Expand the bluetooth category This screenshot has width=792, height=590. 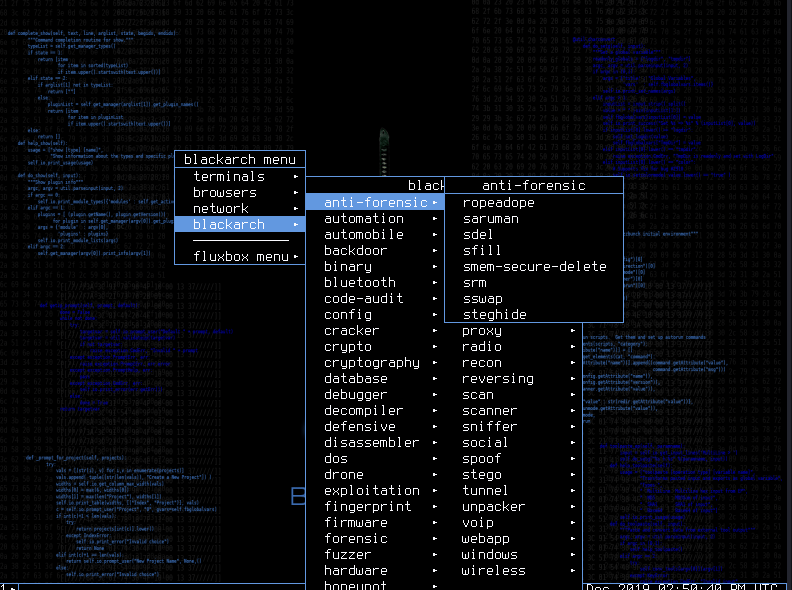pyautogui.click(x=375, y=283)
